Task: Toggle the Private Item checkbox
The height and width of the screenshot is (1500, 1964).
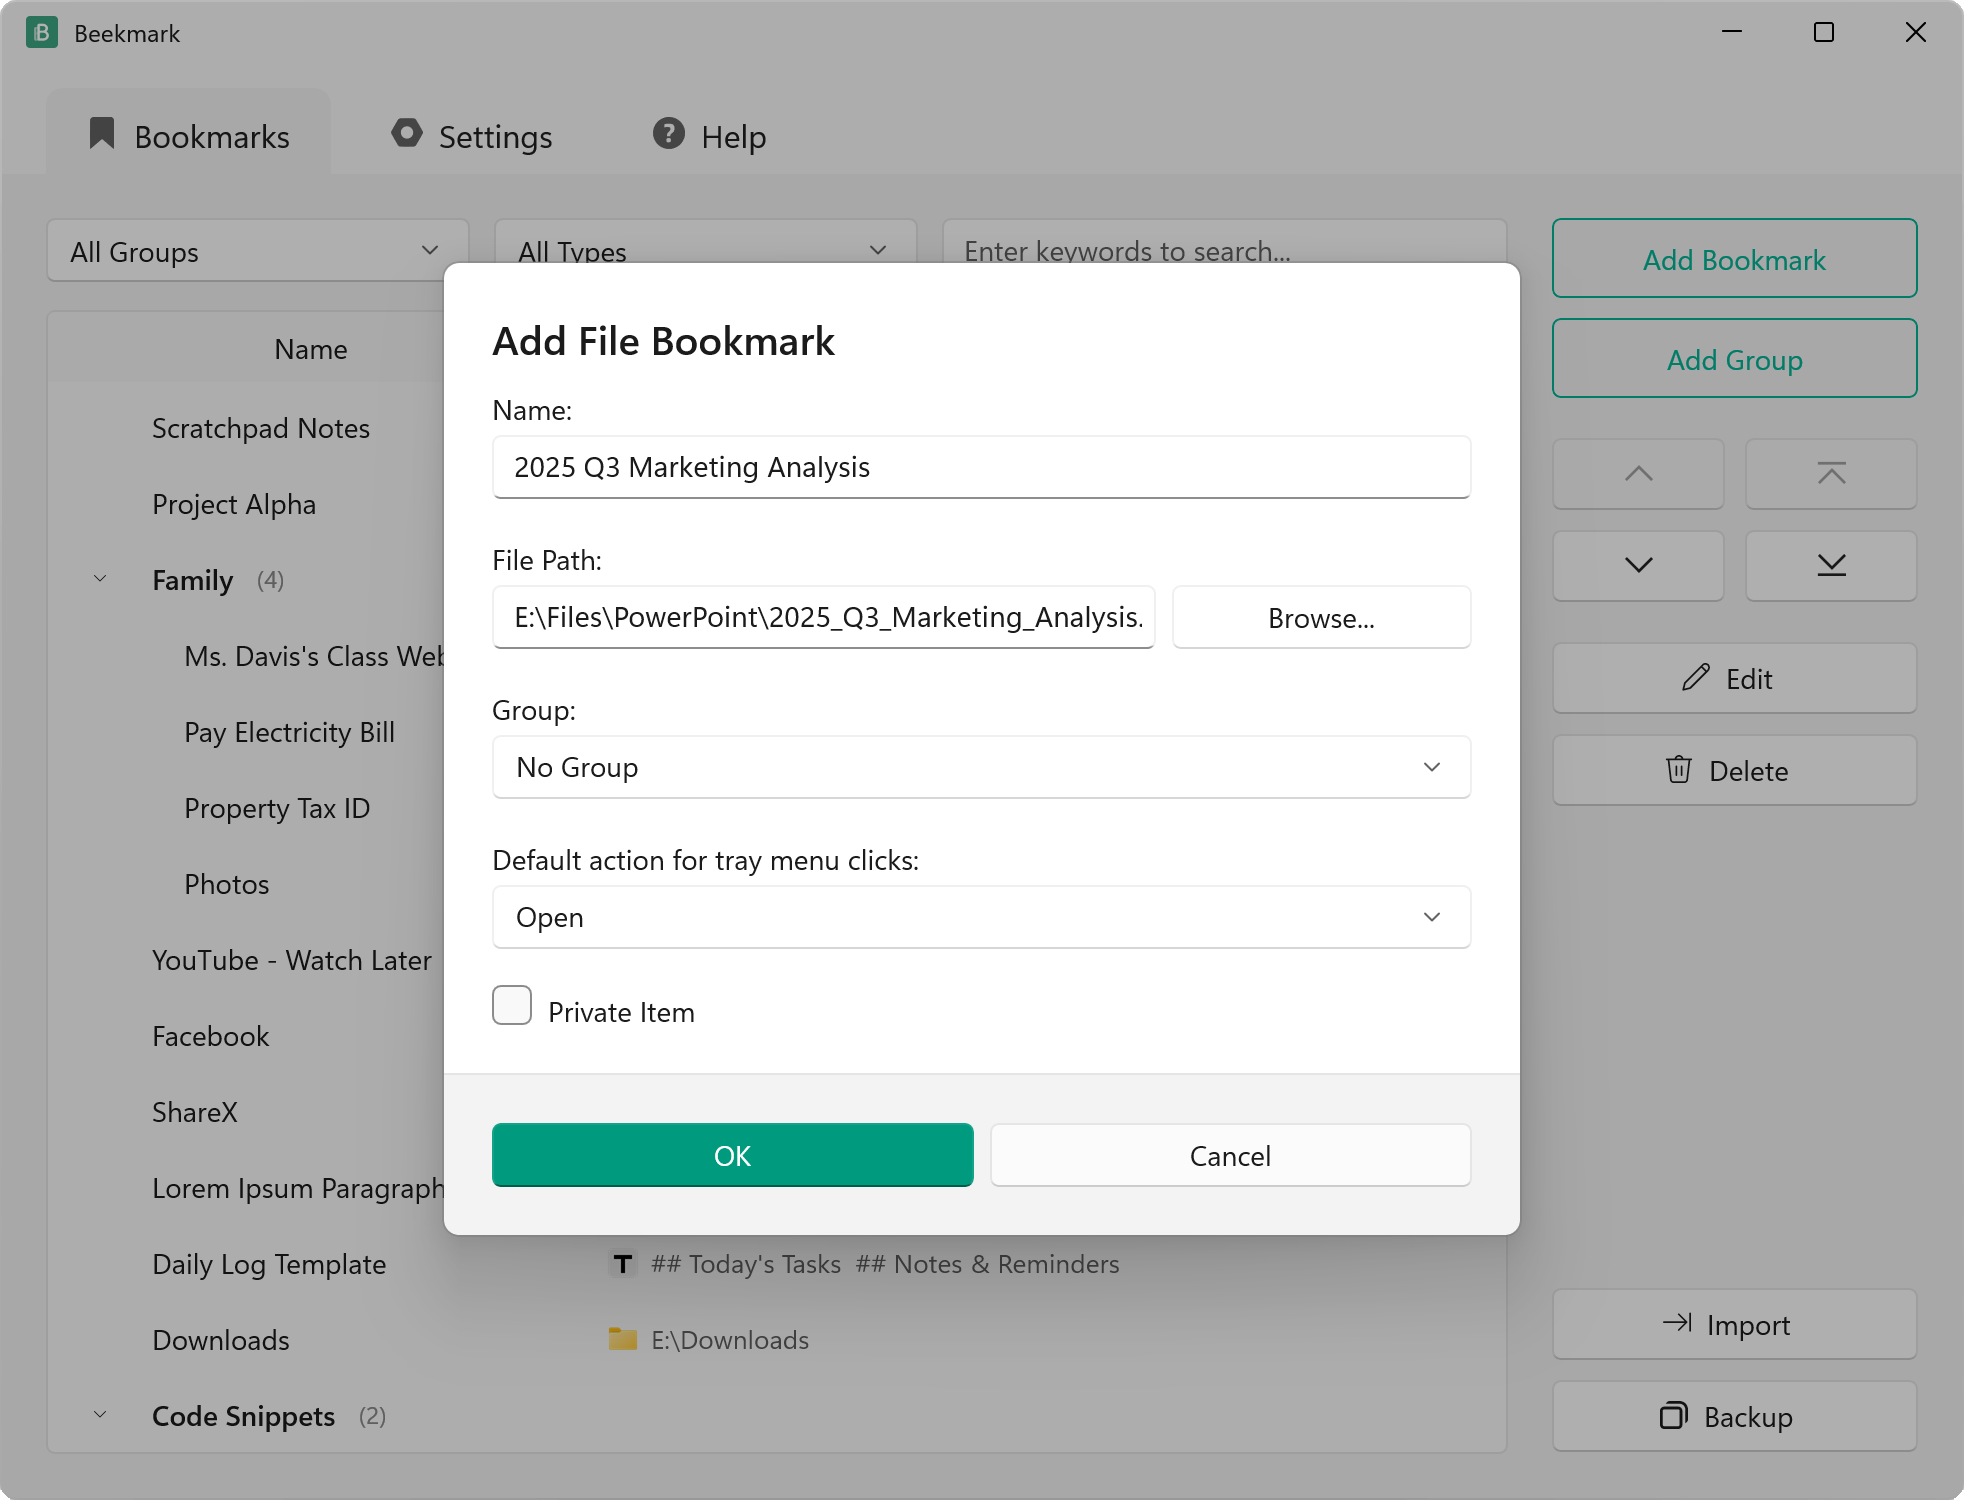Action: tap(512, 1005)
